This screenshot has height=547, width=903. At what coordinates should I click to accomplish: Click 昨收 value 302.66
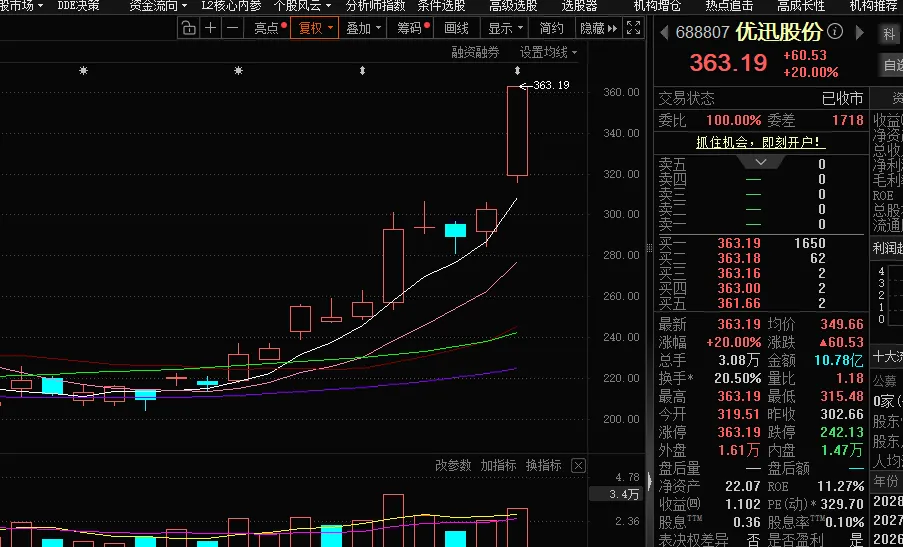tap(841, 414)
